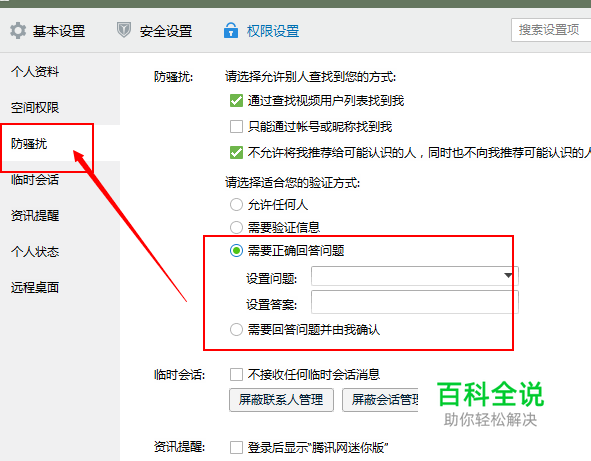Select 个人资料 in the sidebar
The width and height of the screenshot is (591, 461).
(x=35, y=71)
